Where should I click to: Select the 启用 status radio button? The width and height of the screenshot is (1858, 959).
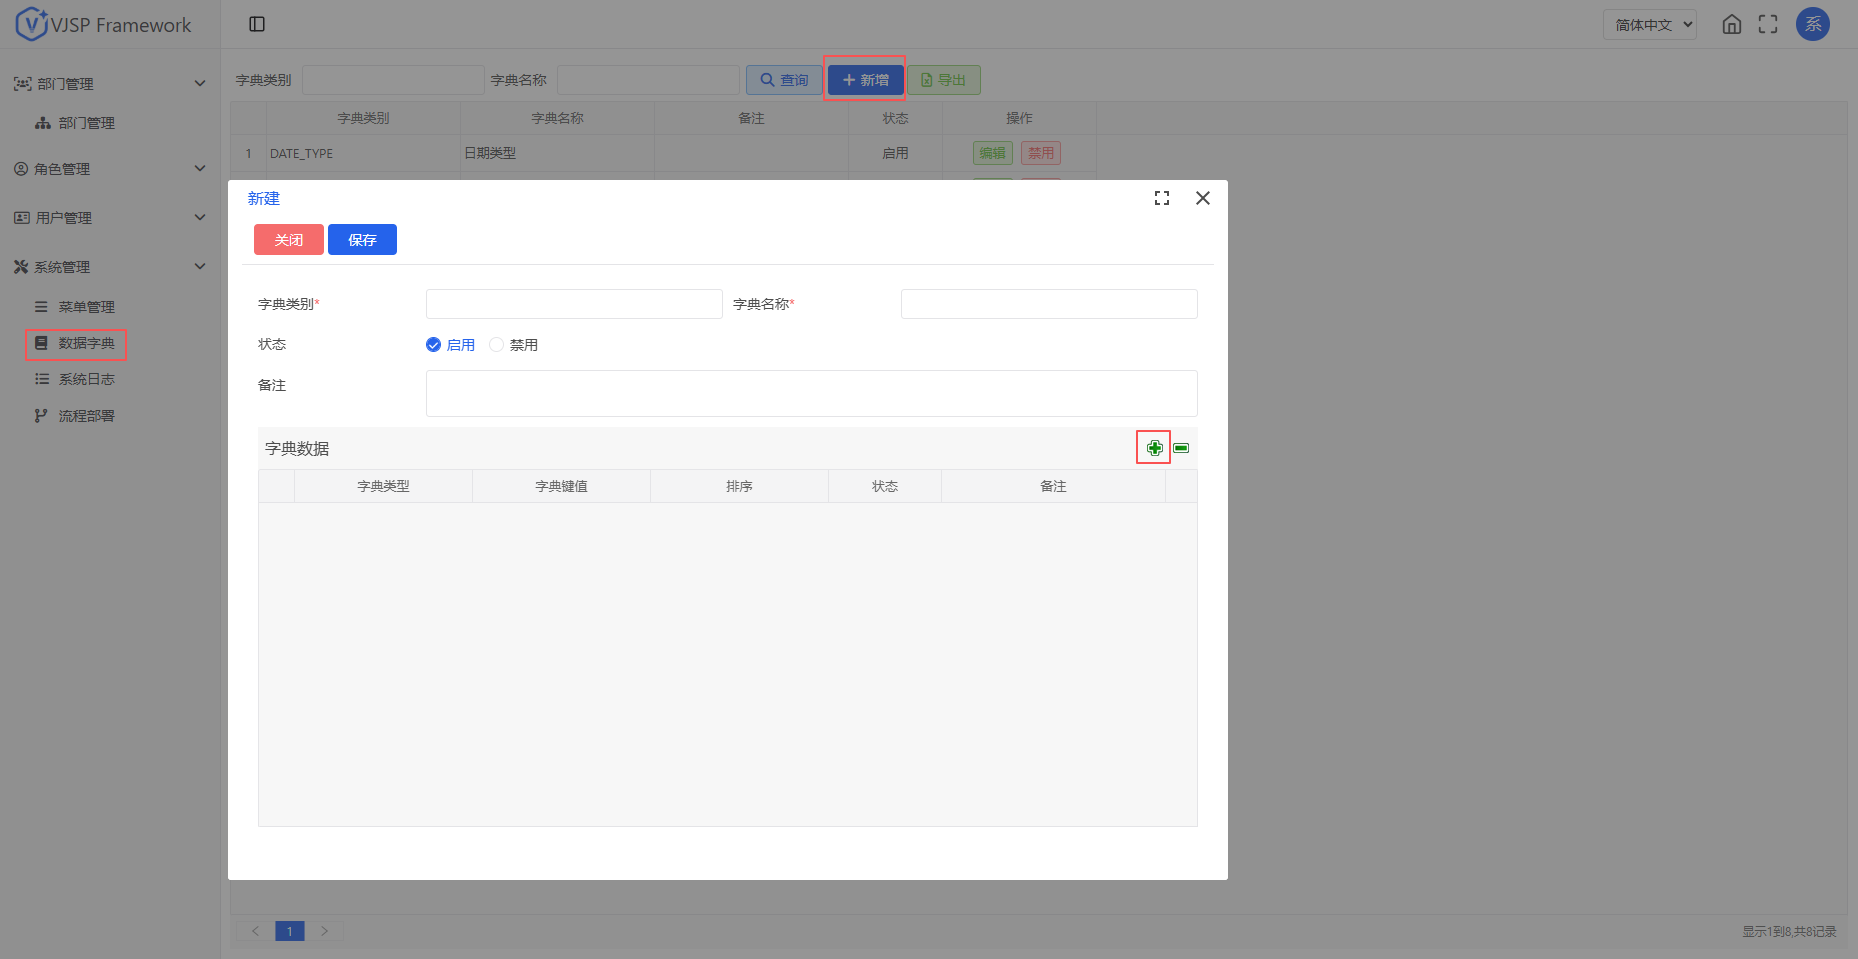coord(434,345)
